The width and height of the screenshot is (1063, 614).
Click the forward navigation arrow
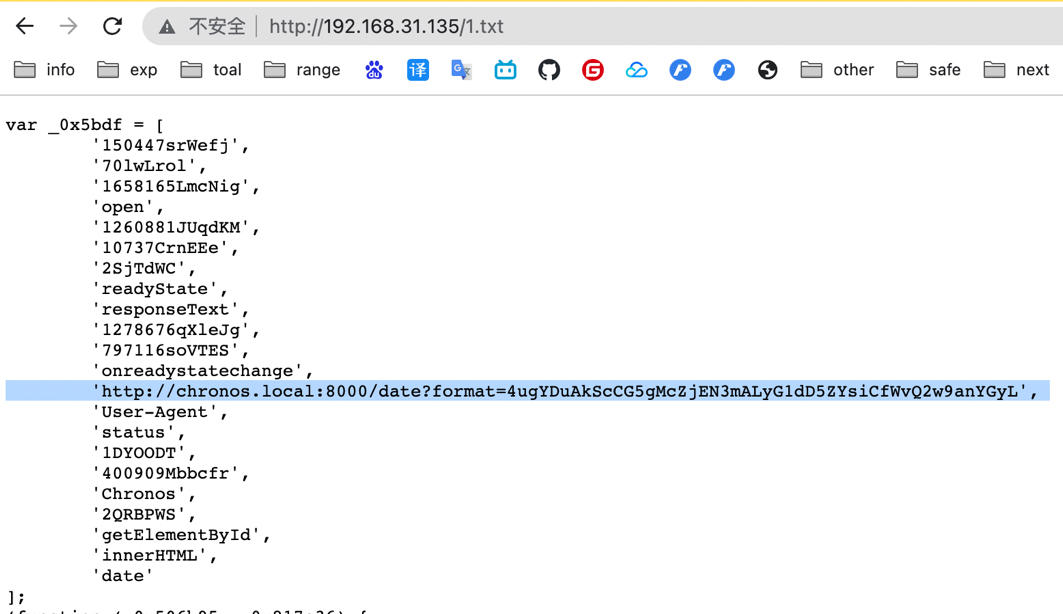coord(68,26)
